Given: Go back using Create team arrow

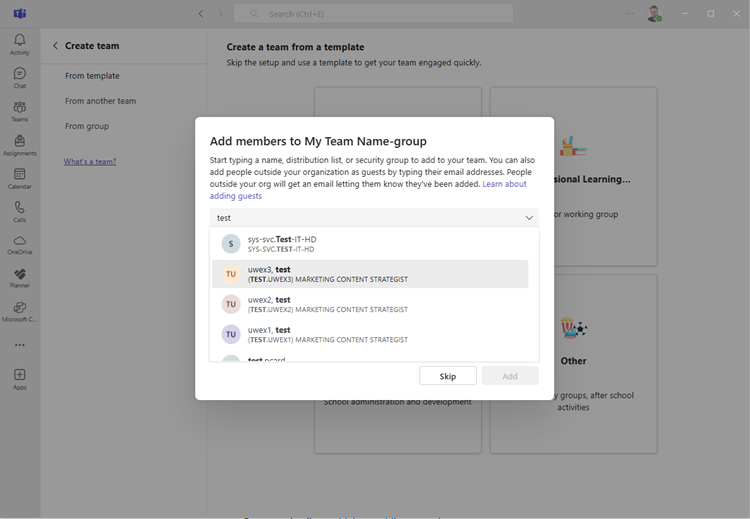Looking at the screenshot, I should click(55, 46).
